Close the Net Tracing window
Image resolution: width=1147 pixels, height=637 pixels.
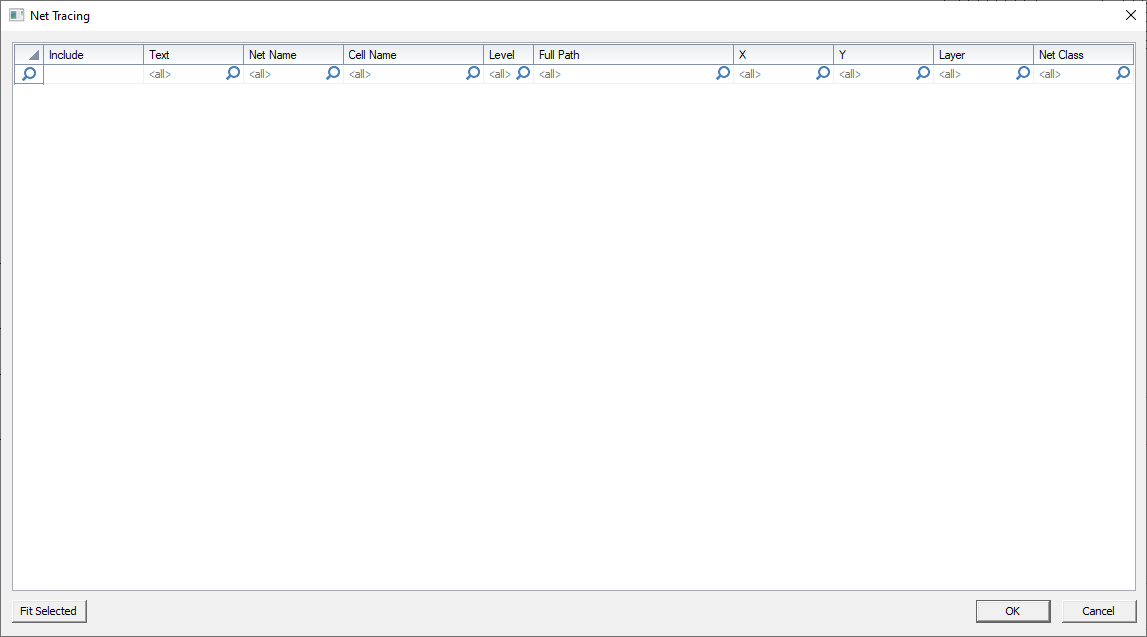click(x=1131, y=15)
